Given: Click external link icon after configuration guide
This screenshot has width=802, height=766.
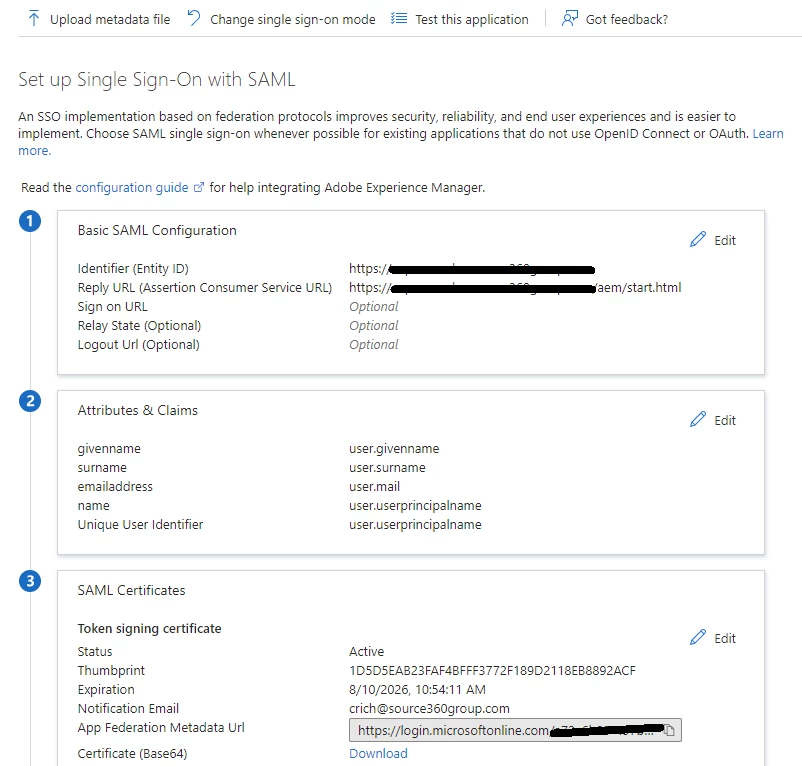Looking at the screenshot, I should point(199,188).
